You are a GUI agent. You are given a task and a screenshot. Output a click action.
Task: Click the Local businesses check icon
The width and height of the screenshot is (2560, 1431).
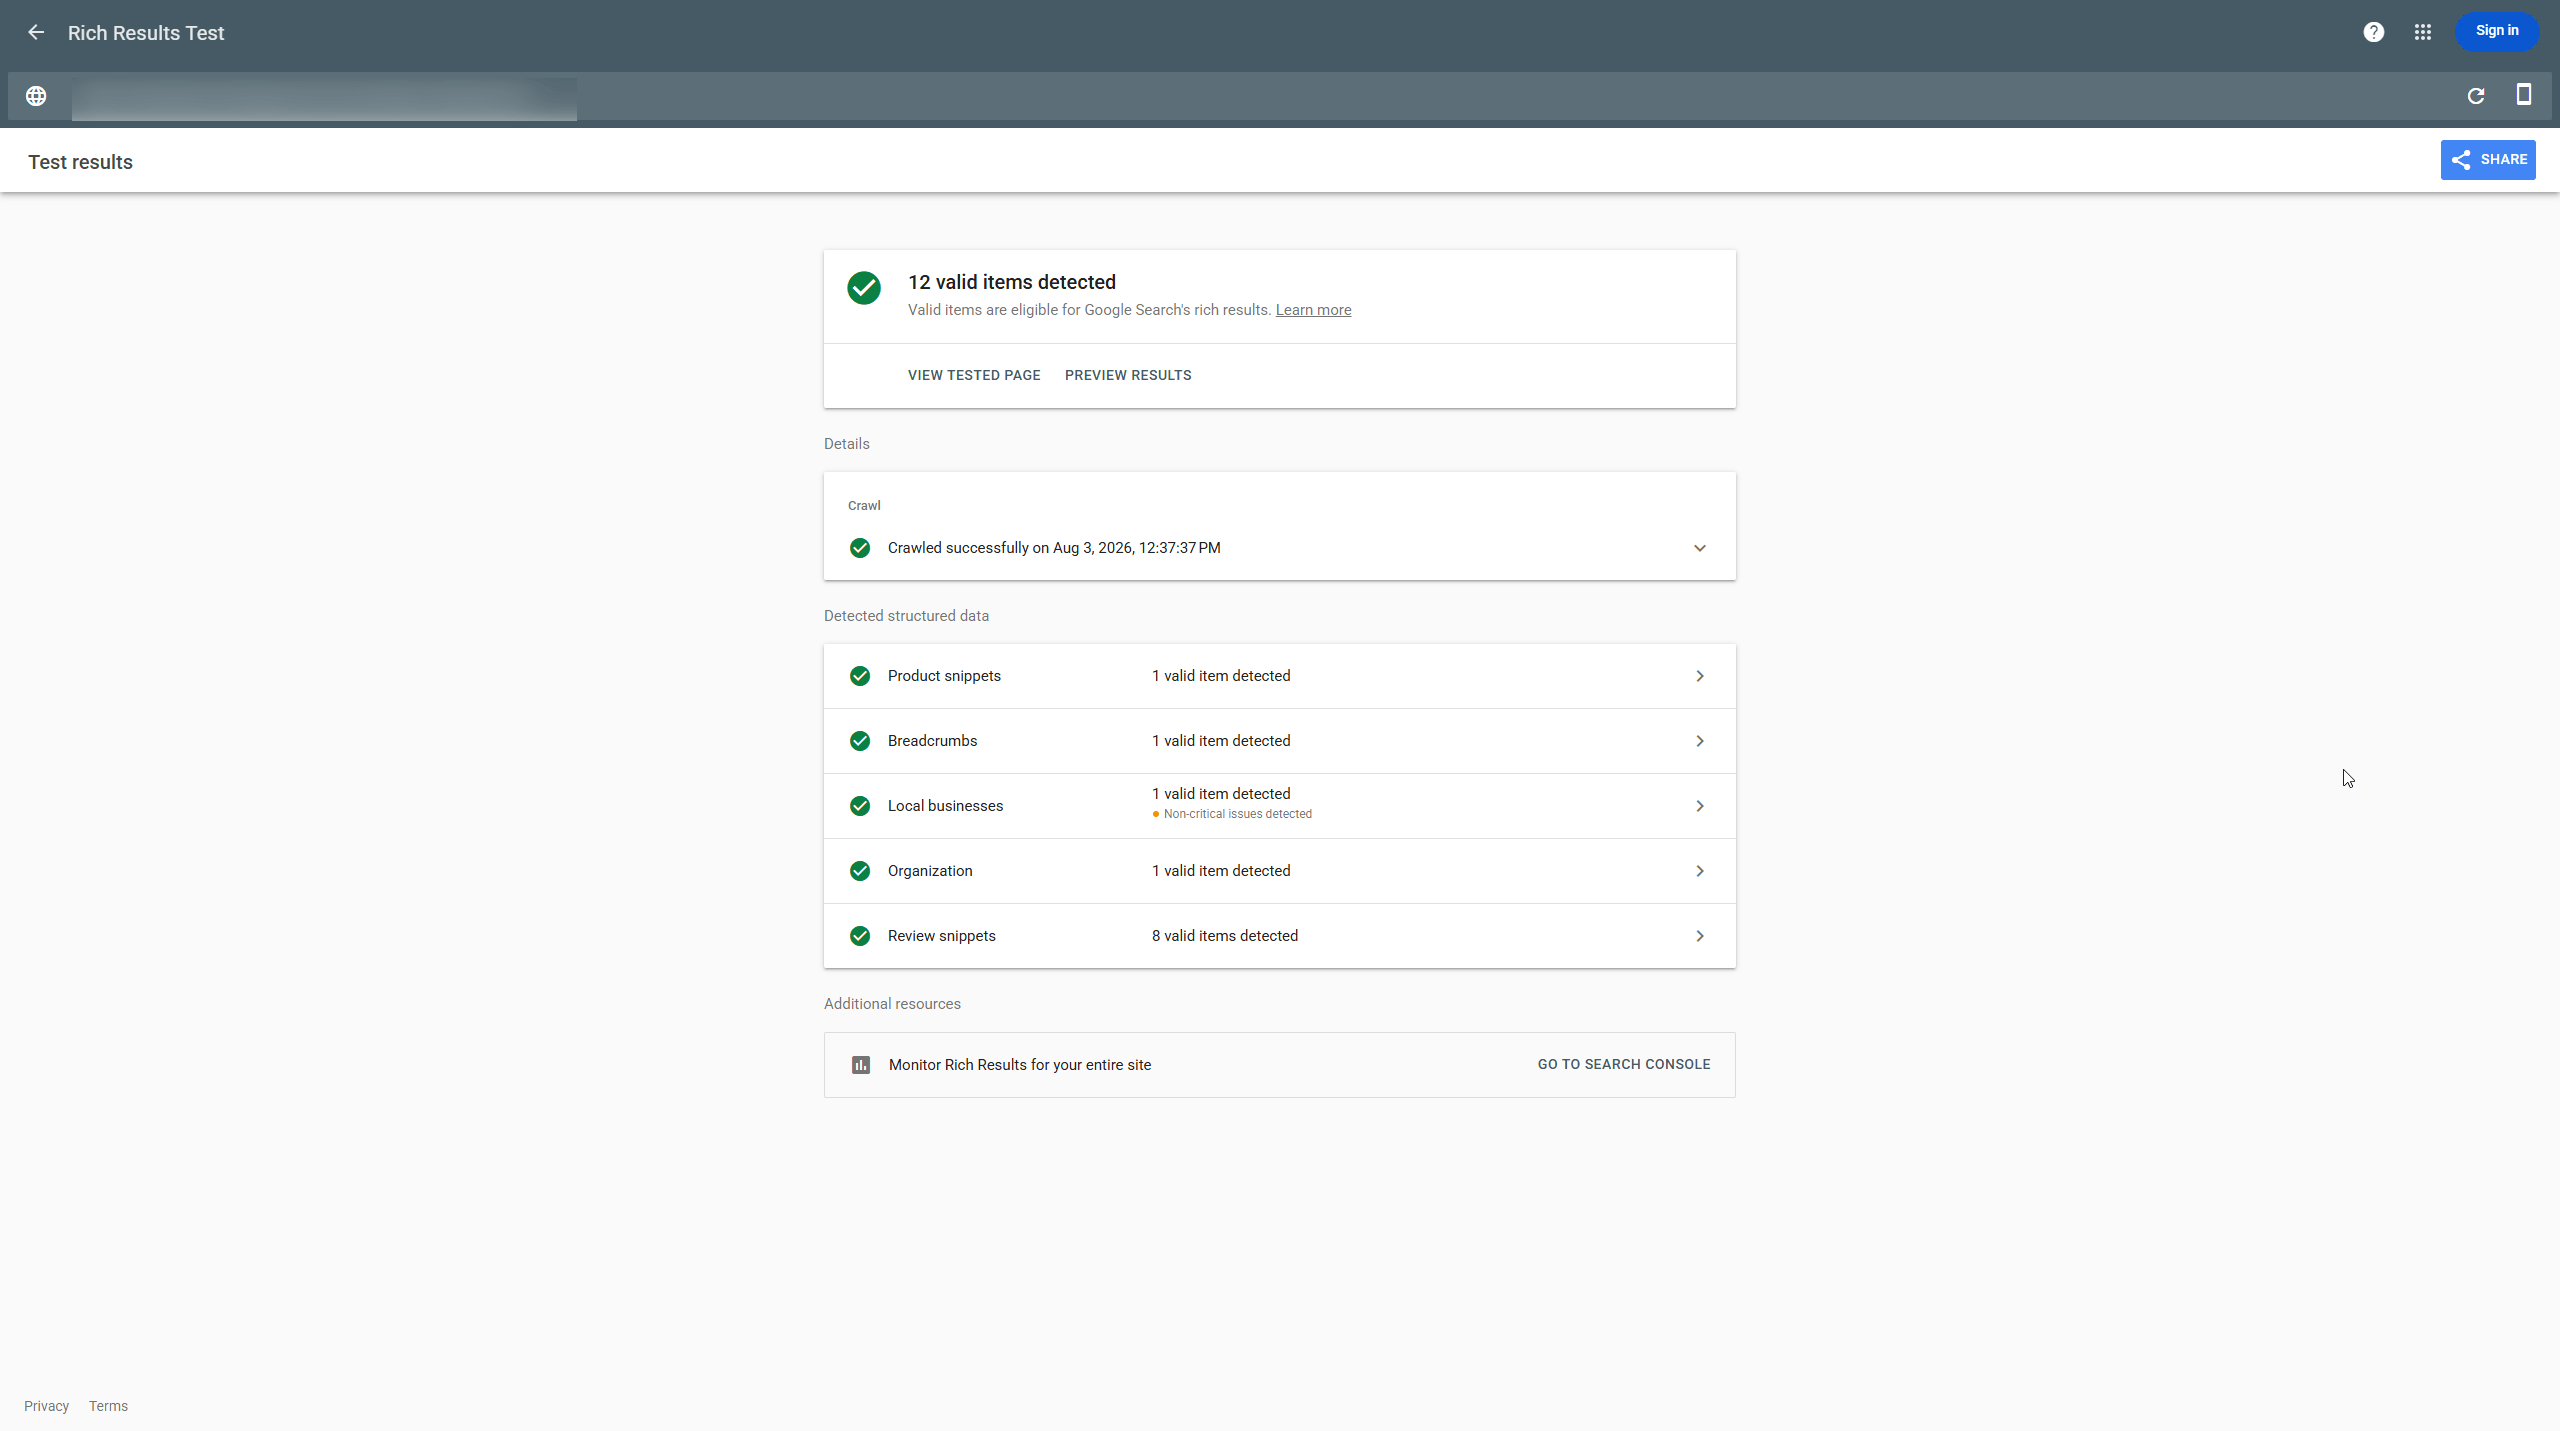[860, 806]
